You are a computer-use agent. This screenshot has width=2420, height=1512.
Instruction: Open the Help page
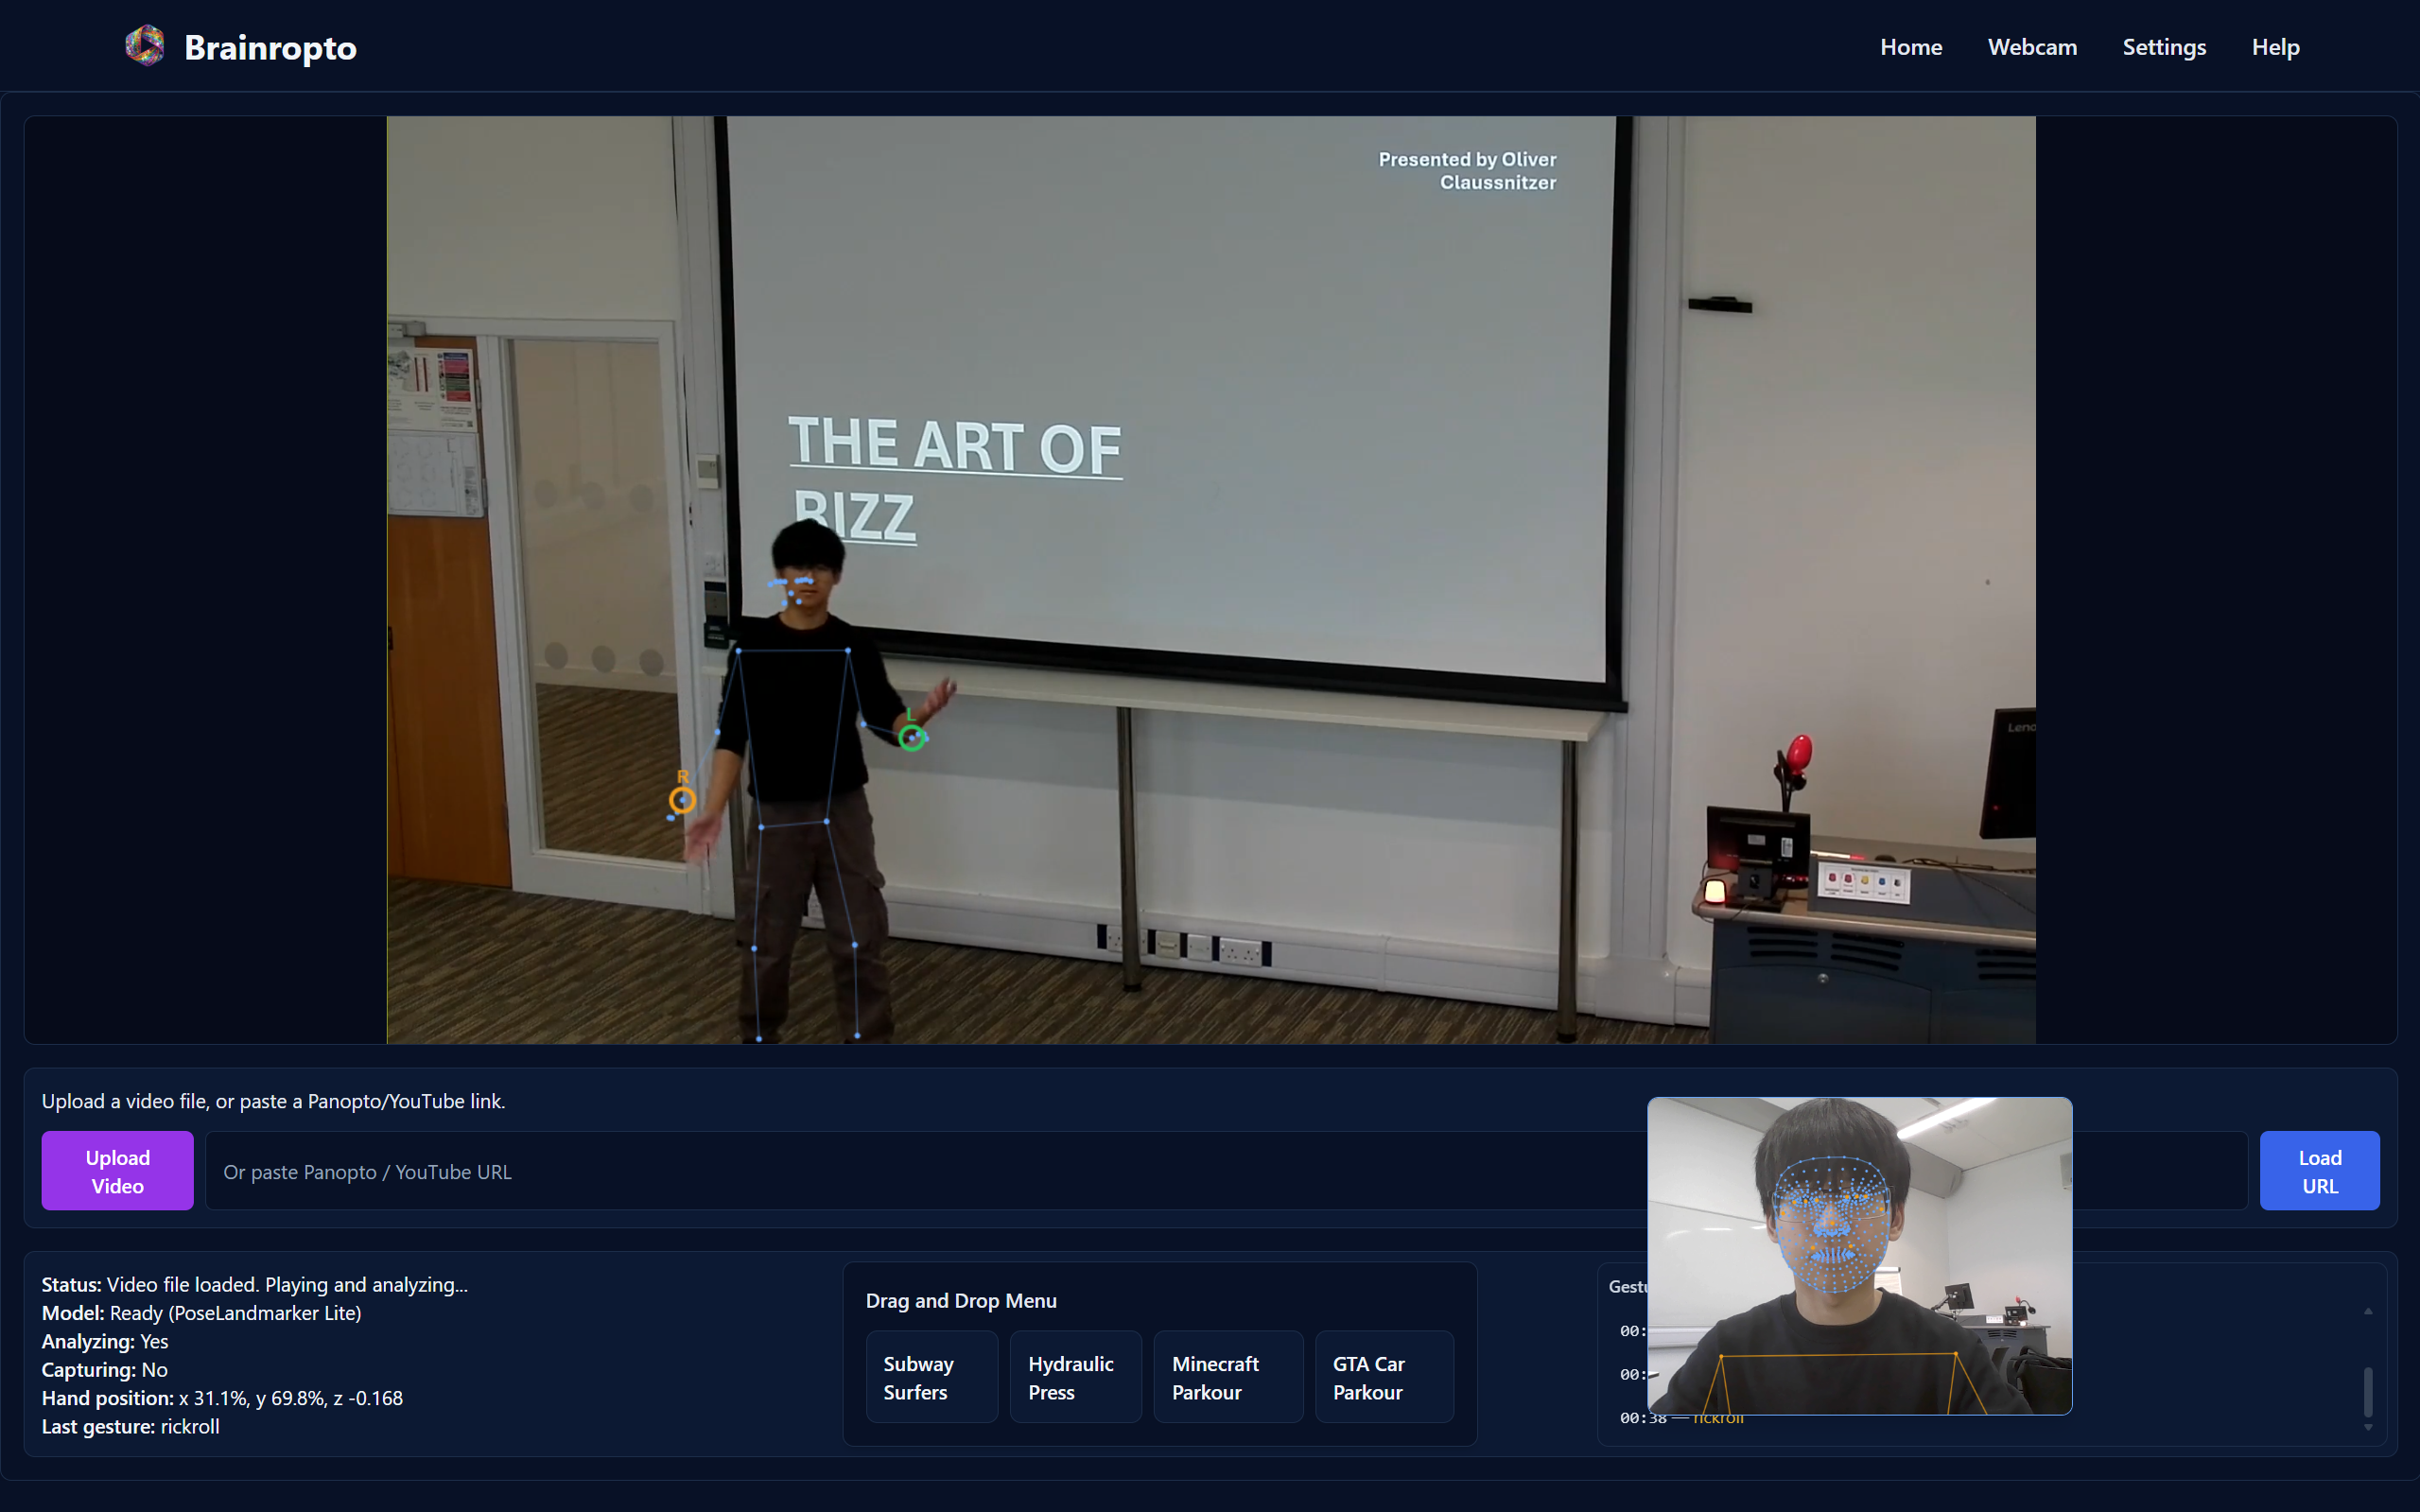click(2275, 47)
